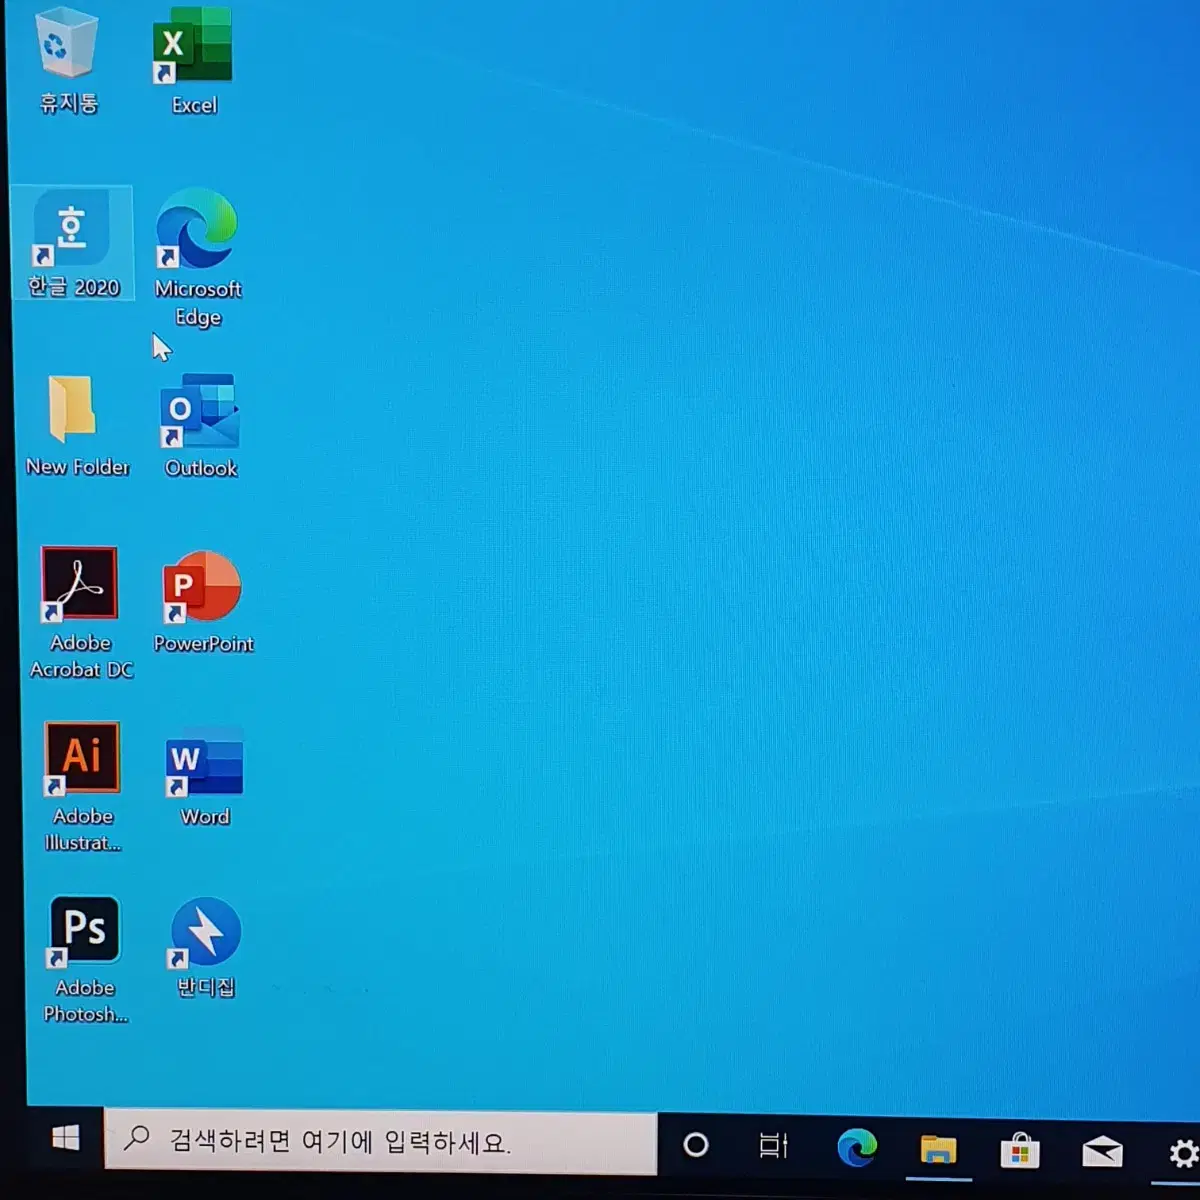Open the Windows Start menu
Viewport: 1200px width, 1200px height.
tap(66, 1138)
